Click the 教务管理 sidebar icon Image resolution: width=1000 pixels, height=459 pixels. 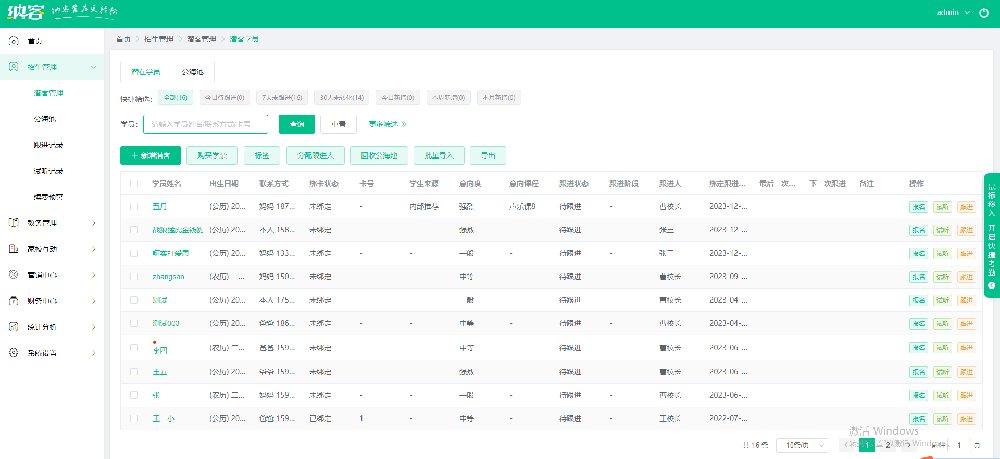point(13,222)
